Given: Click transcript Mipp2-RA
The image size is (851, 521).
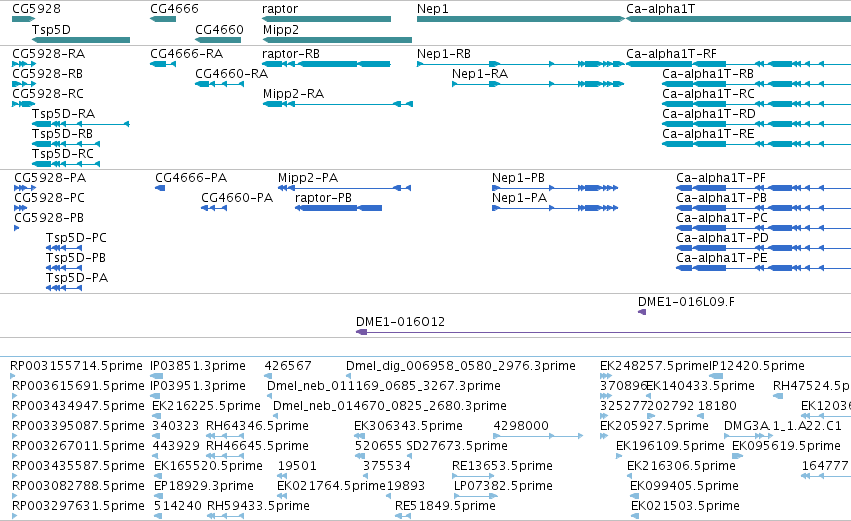Looking at the screenshot, I should click(293, 94).
